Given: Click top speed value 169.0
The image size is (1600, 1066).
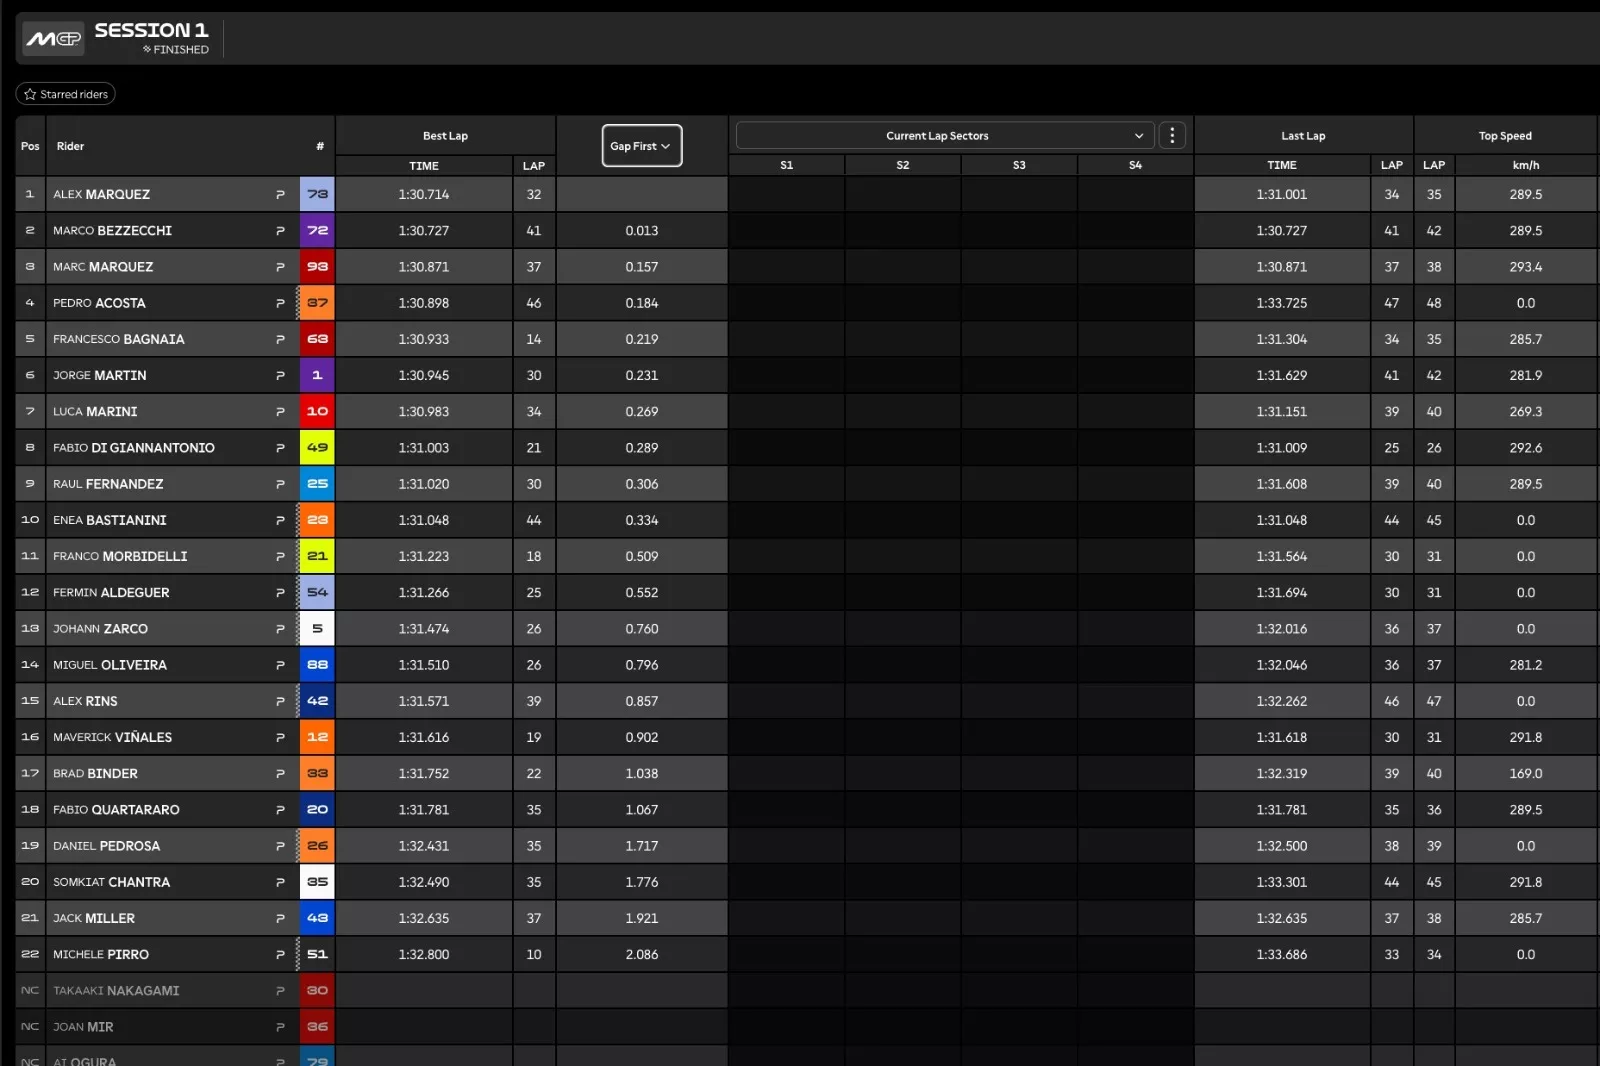Looking at the screenshot, I should click(1526, 774).
